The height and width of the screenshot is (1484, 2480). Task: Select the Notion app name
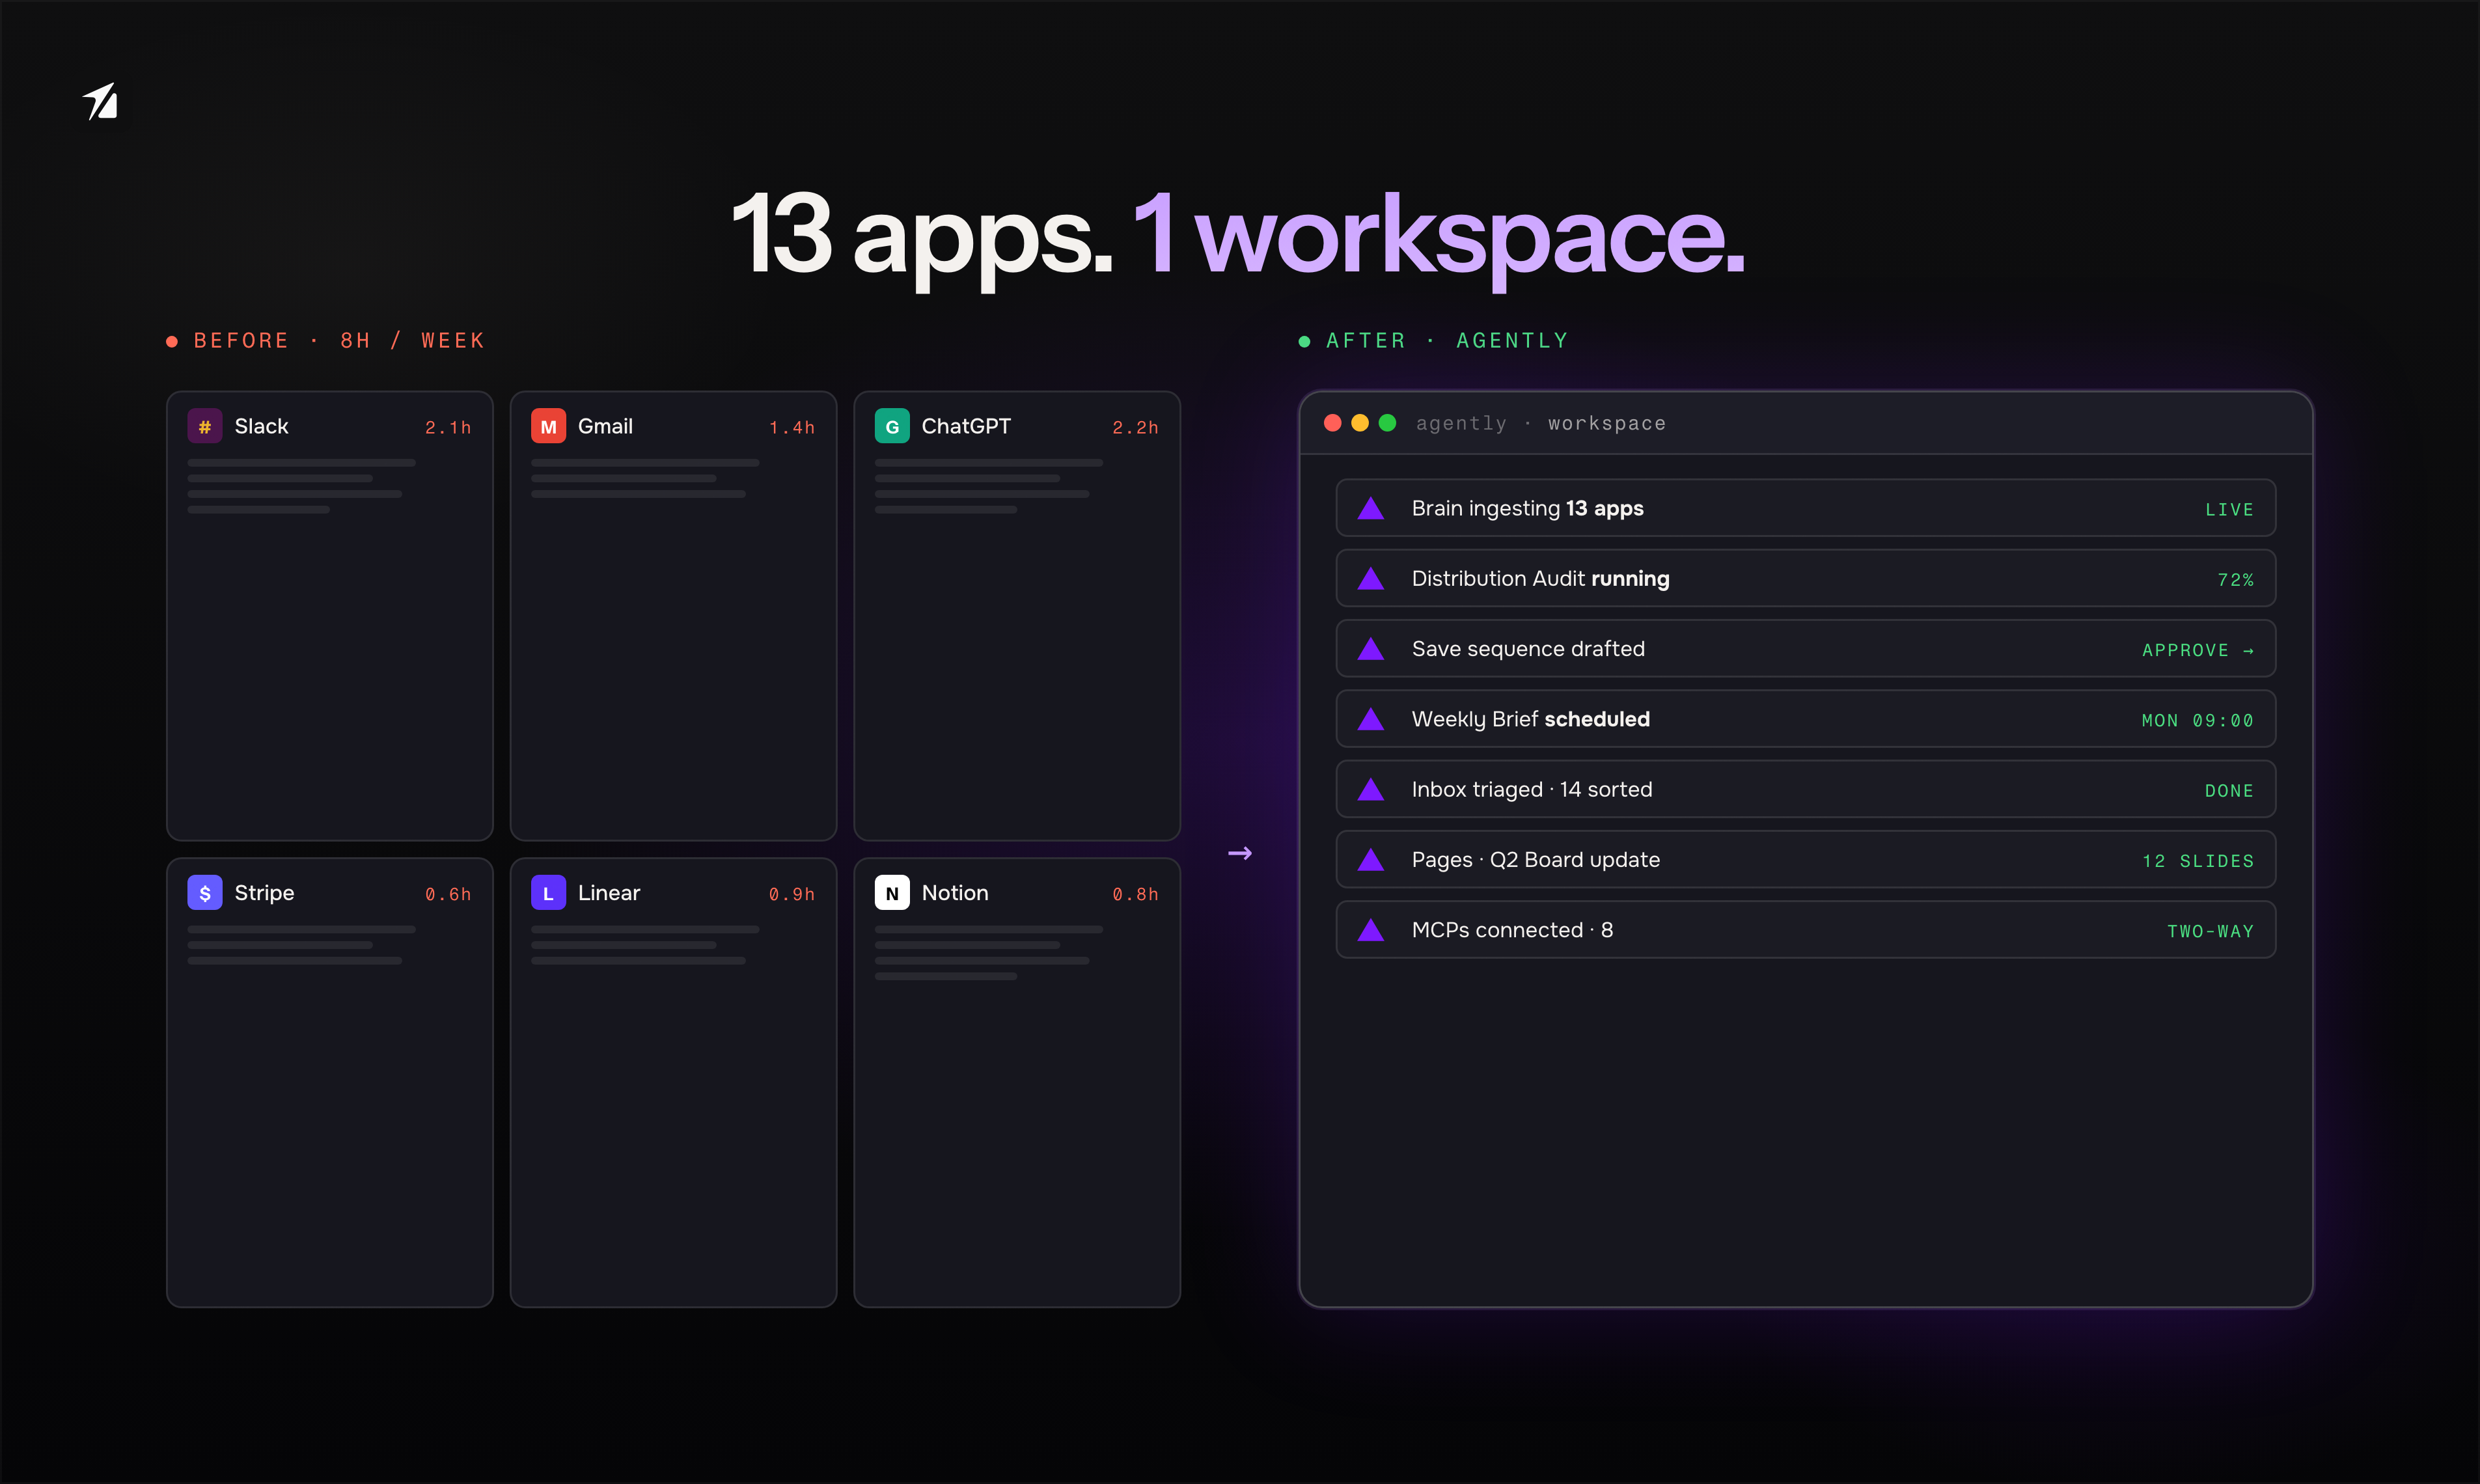click(955, 893)
